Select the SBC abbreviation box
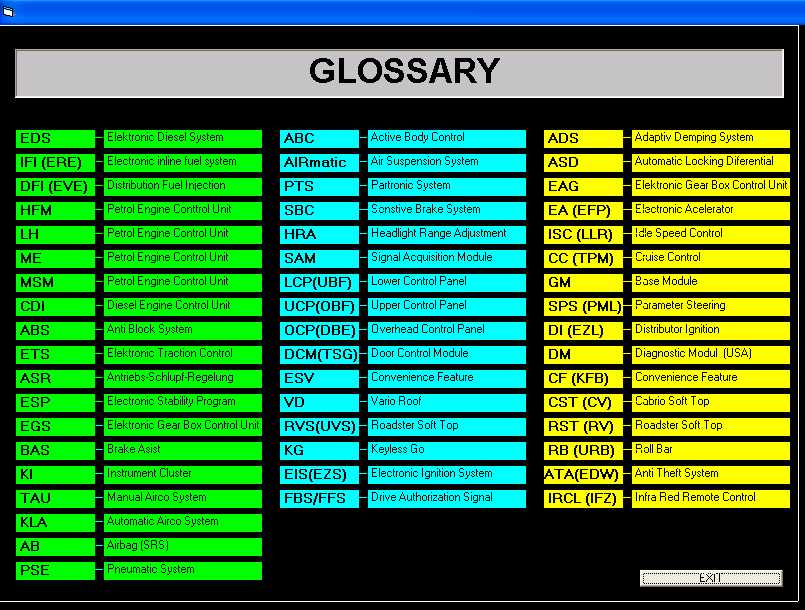Viewport: 805px width, 610px height. point(319,210)
